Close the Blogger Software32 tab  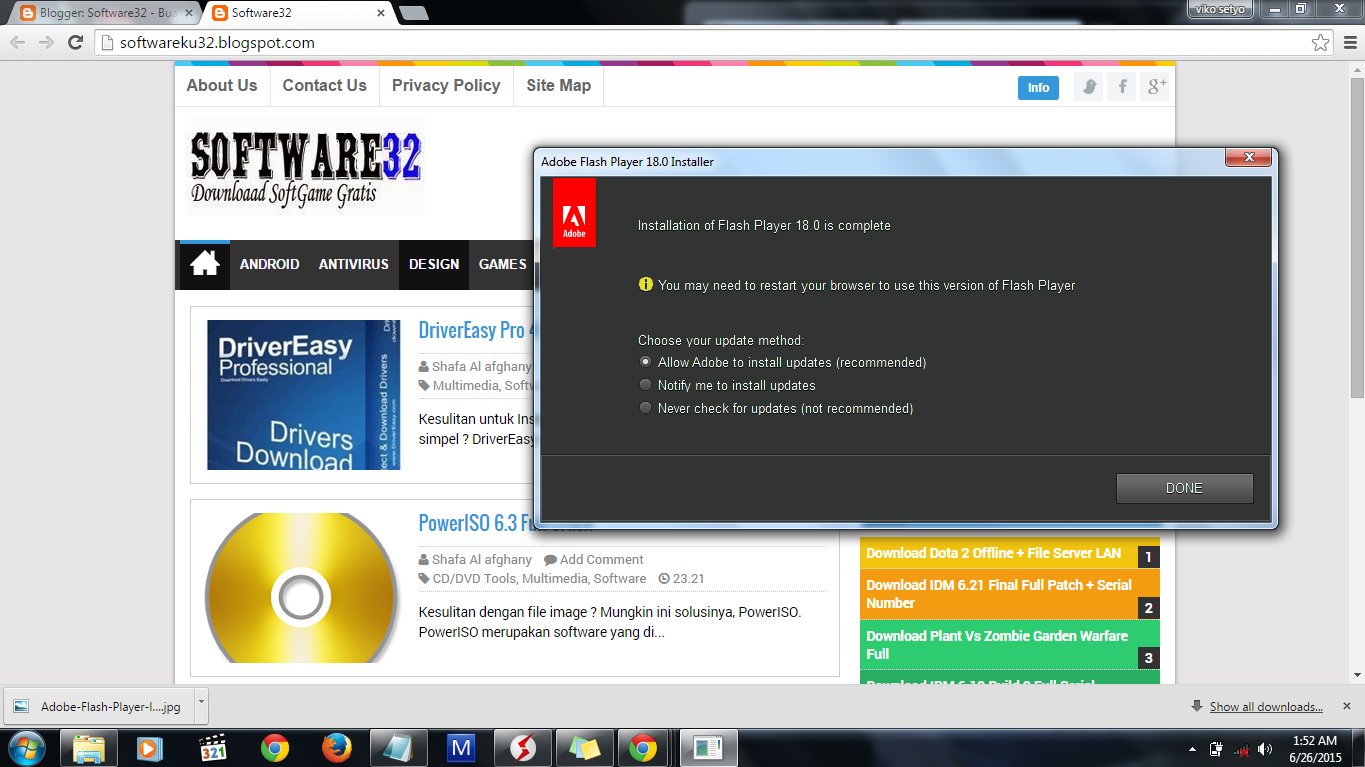coord(189,13)
